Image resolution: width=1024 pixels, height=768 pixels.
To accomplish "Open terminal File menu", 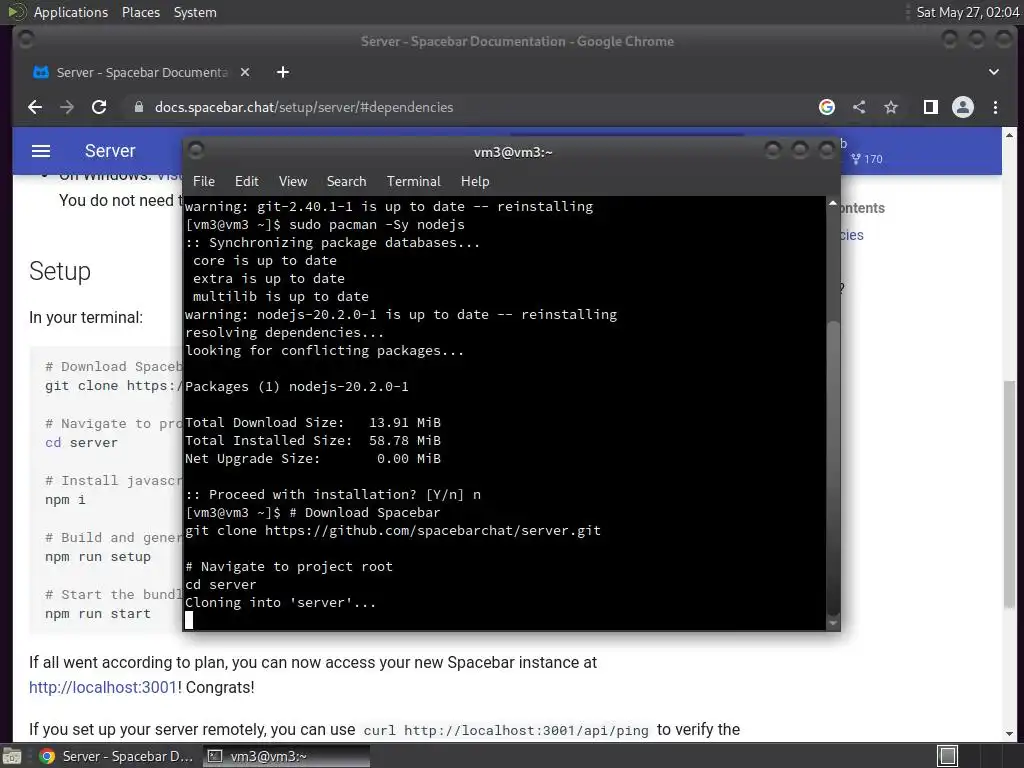I will (204, 181).
